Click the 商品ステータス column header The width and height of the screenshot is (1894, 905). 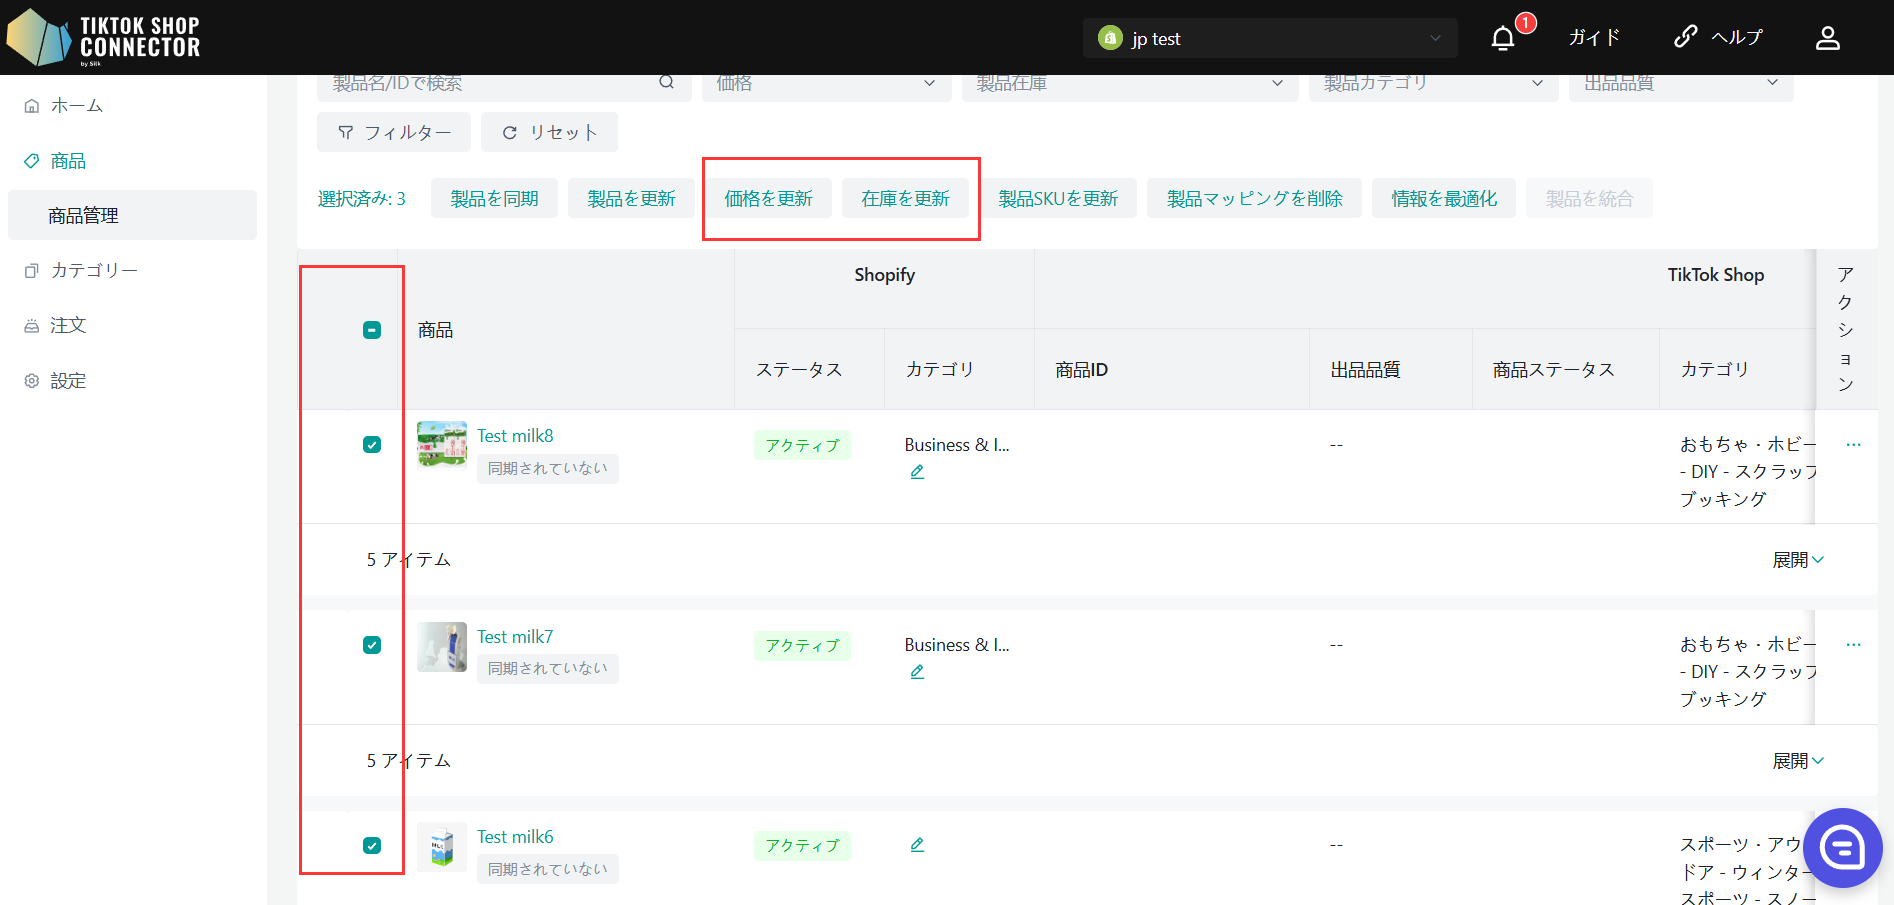click(x=1553, y=370)
